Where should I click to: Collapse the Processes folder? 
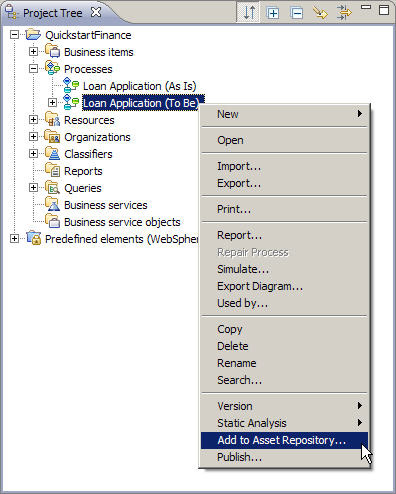coord(33,68)
